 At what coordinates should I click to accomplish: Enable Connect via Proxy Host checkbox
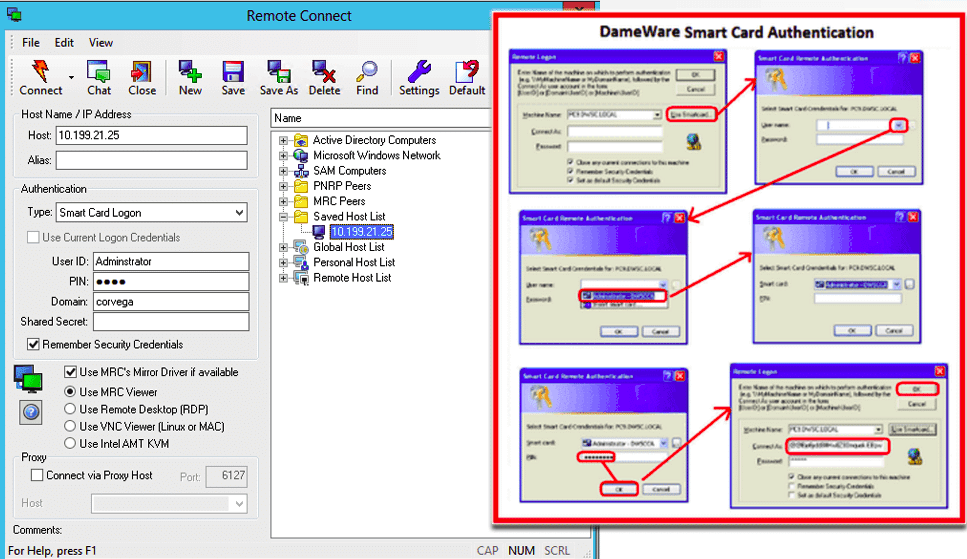(x=37, y=475)
